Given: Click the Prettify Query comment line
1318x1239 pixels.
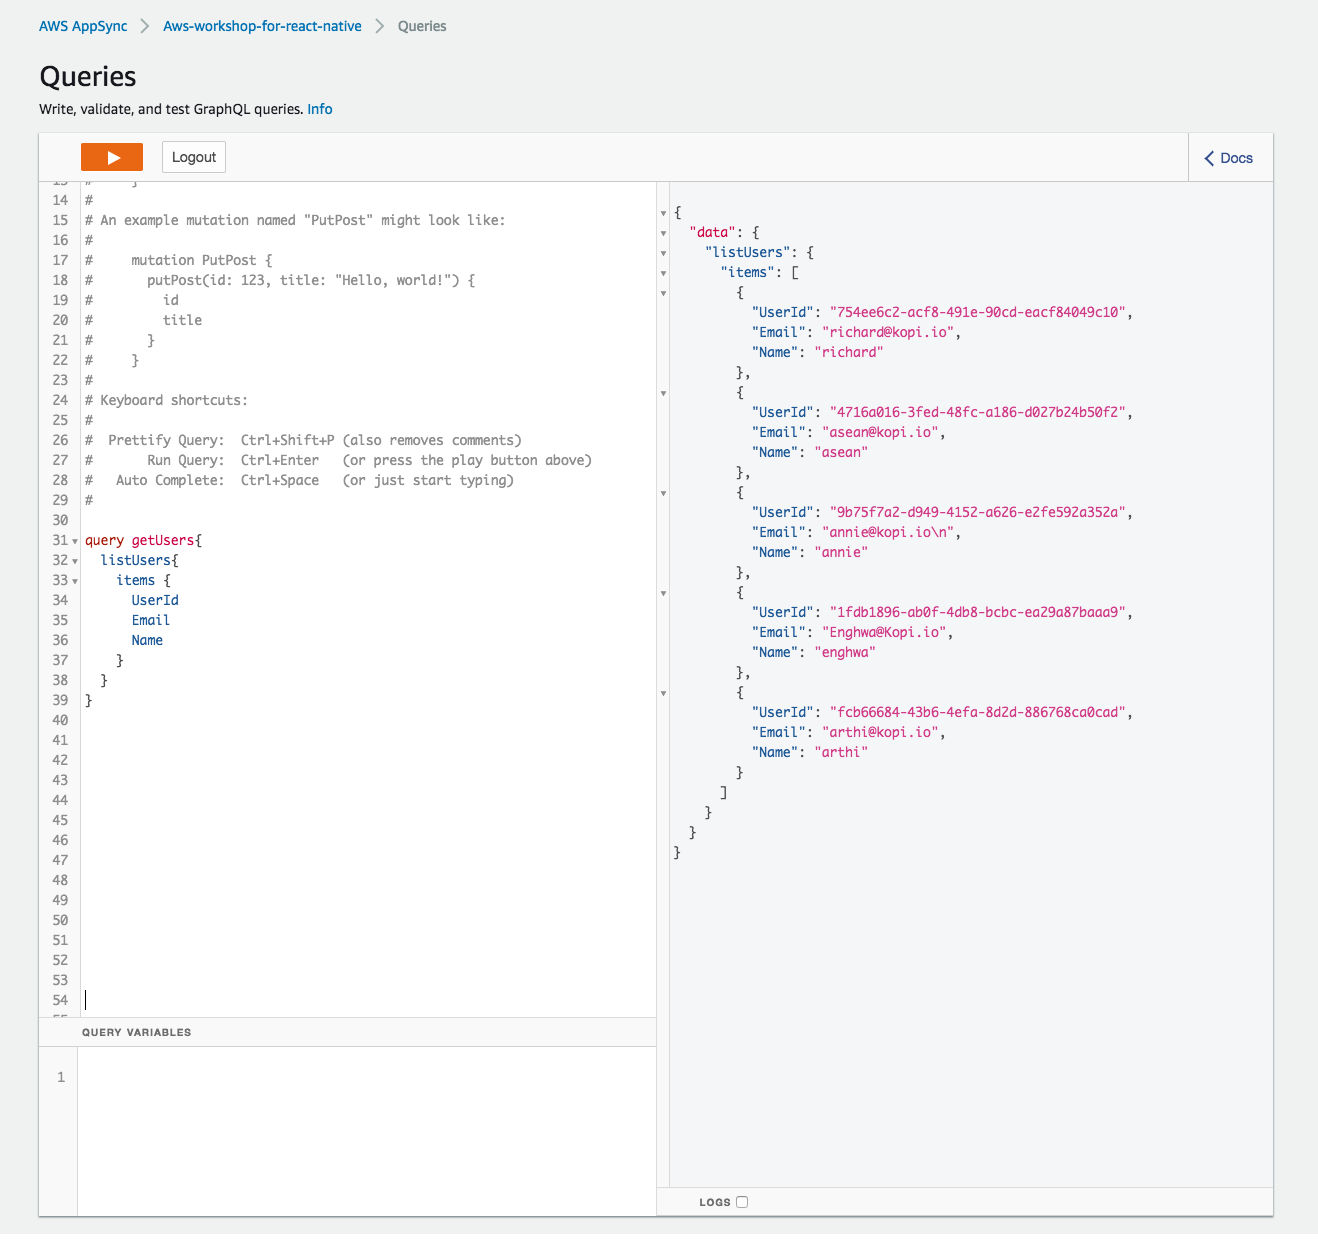Looking at the screenshot, I should tap(303, 440).
